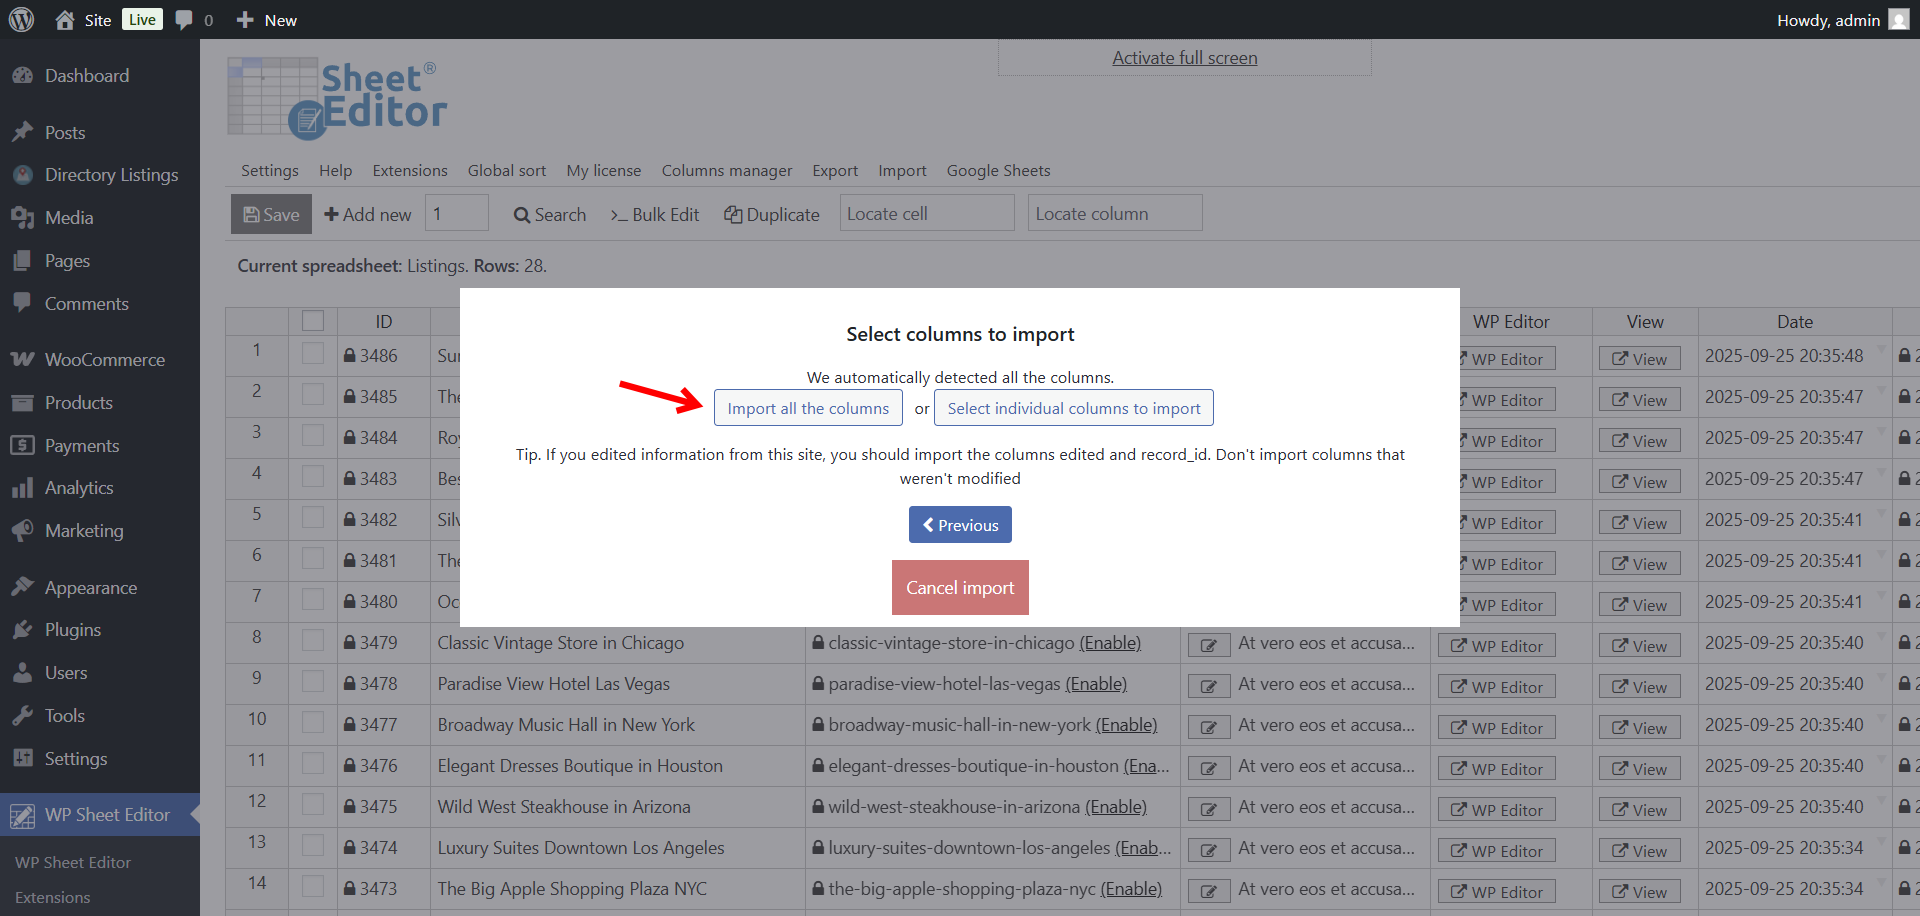Click Add new in the toolbar
Image resolution: width=1920 pixels, height=916 pixels.
(367, 215)
